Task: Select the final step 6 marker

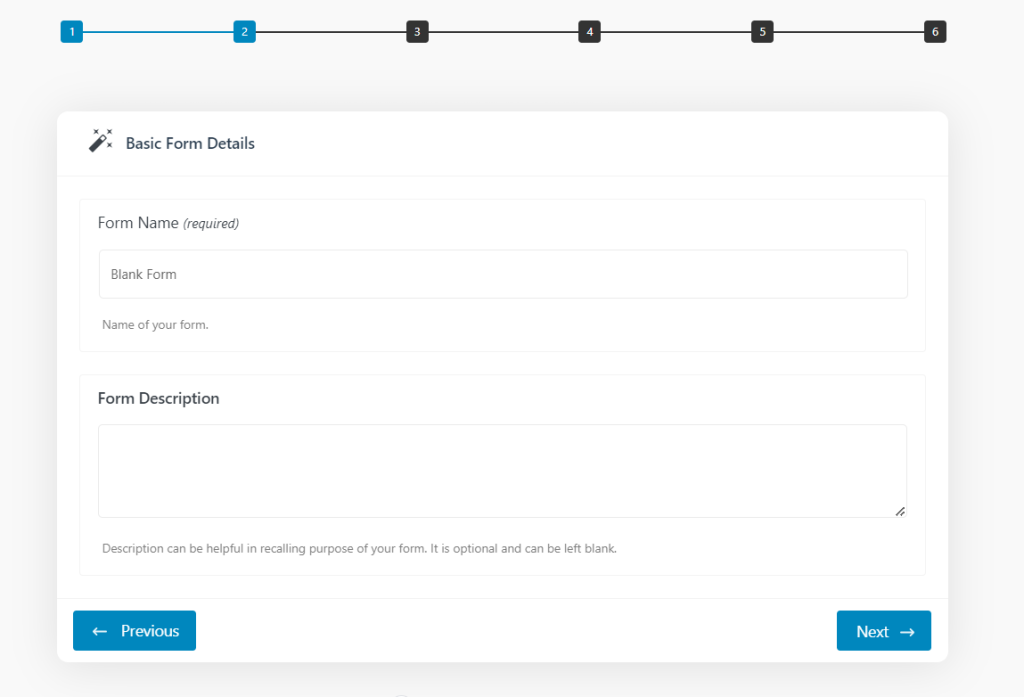Action: pos(934,31)
